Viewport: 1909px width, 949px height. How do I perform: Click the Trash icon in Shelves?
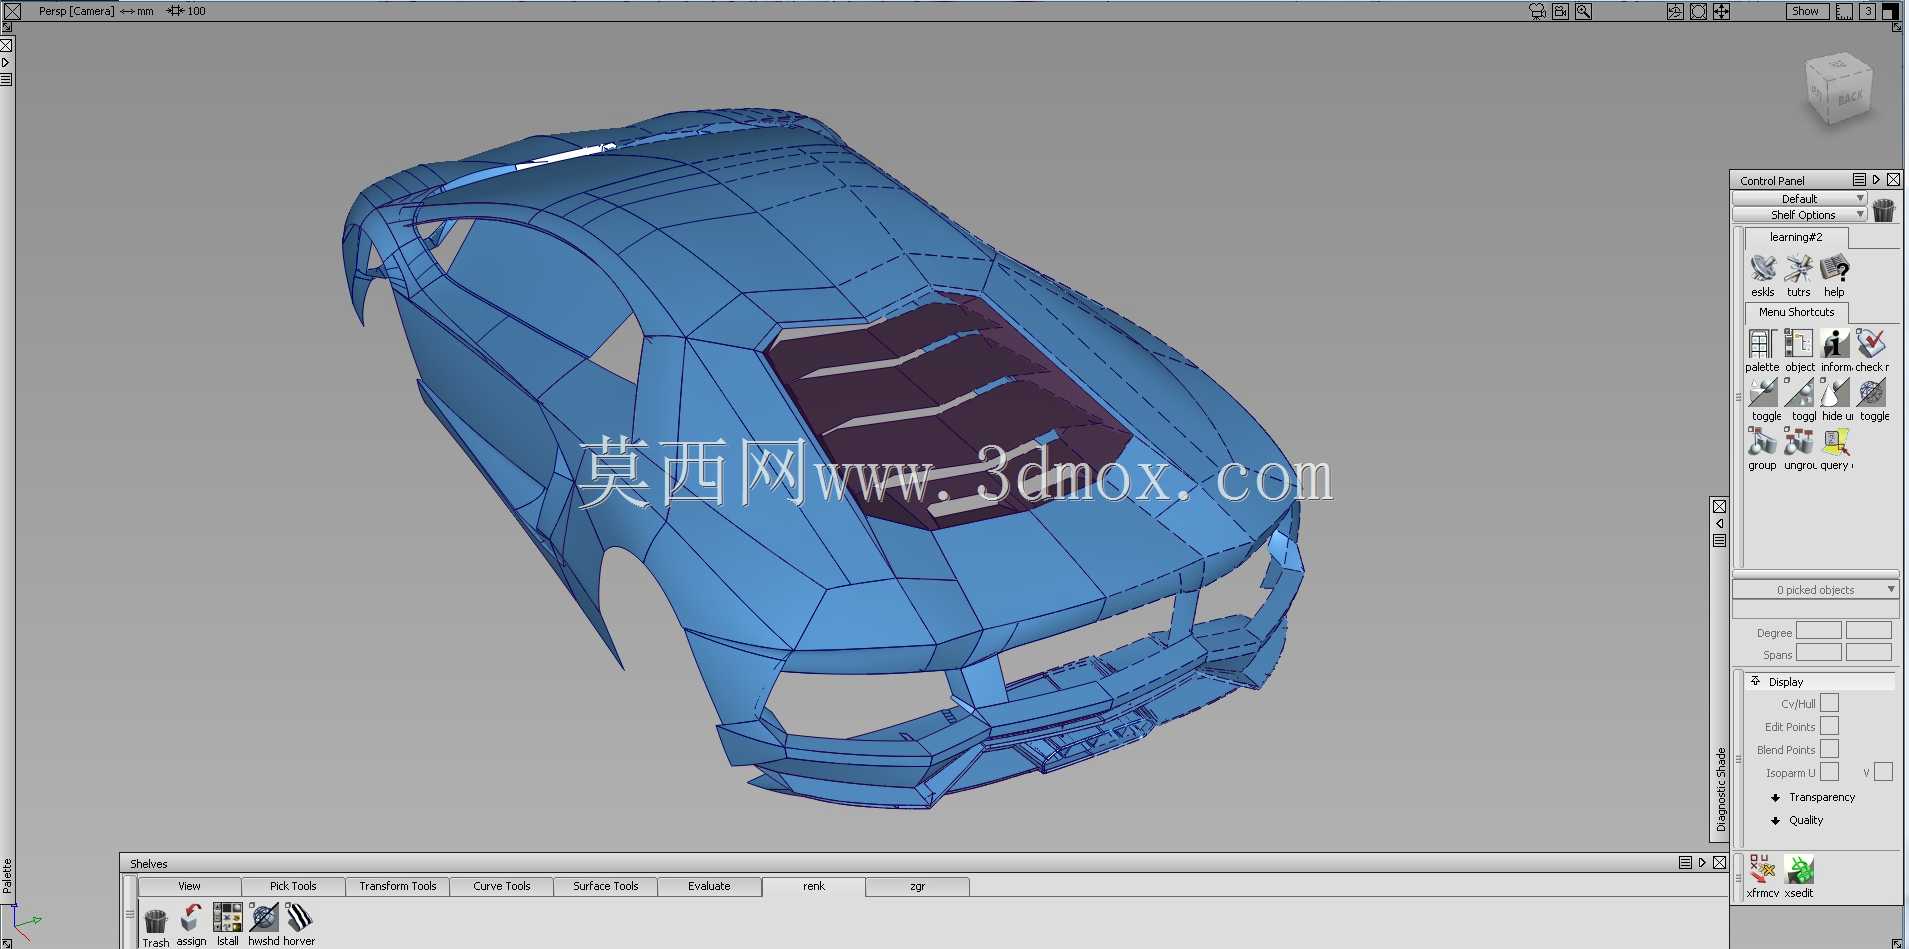coord(155,919)
